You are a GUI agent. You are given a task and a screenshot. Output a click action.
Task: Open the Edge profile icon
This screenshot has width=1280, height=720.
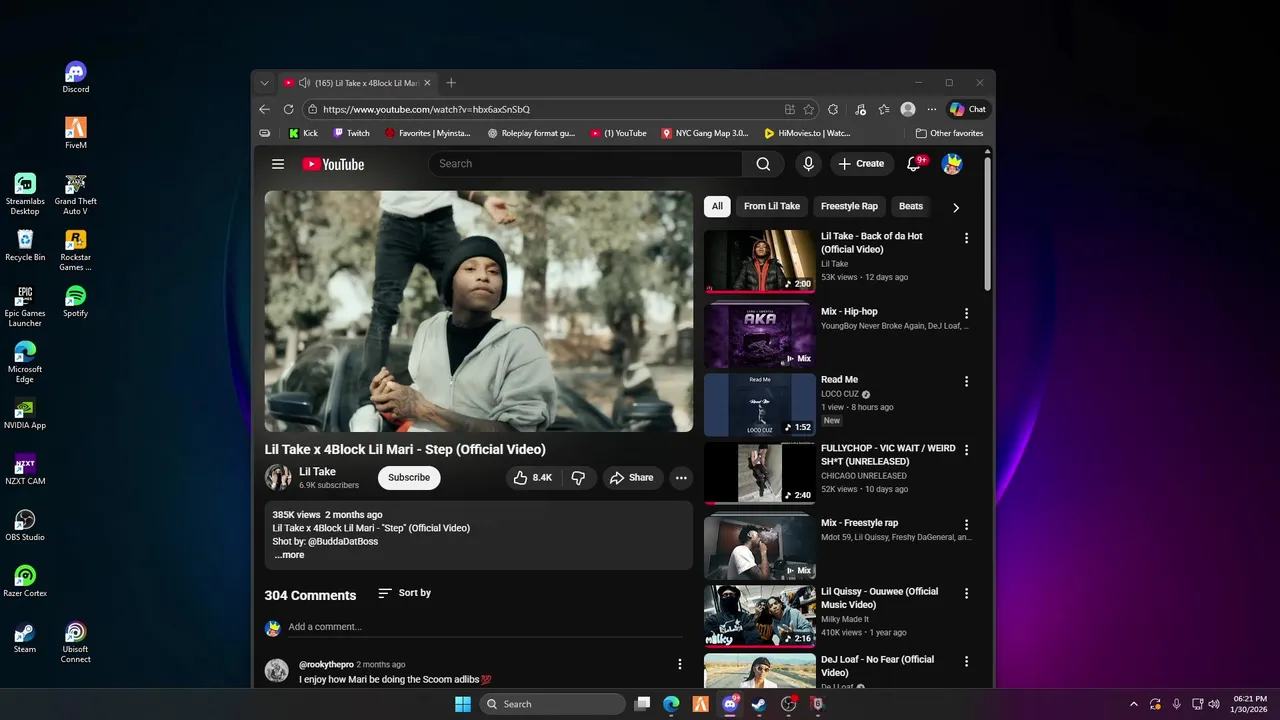click(908, 109)
